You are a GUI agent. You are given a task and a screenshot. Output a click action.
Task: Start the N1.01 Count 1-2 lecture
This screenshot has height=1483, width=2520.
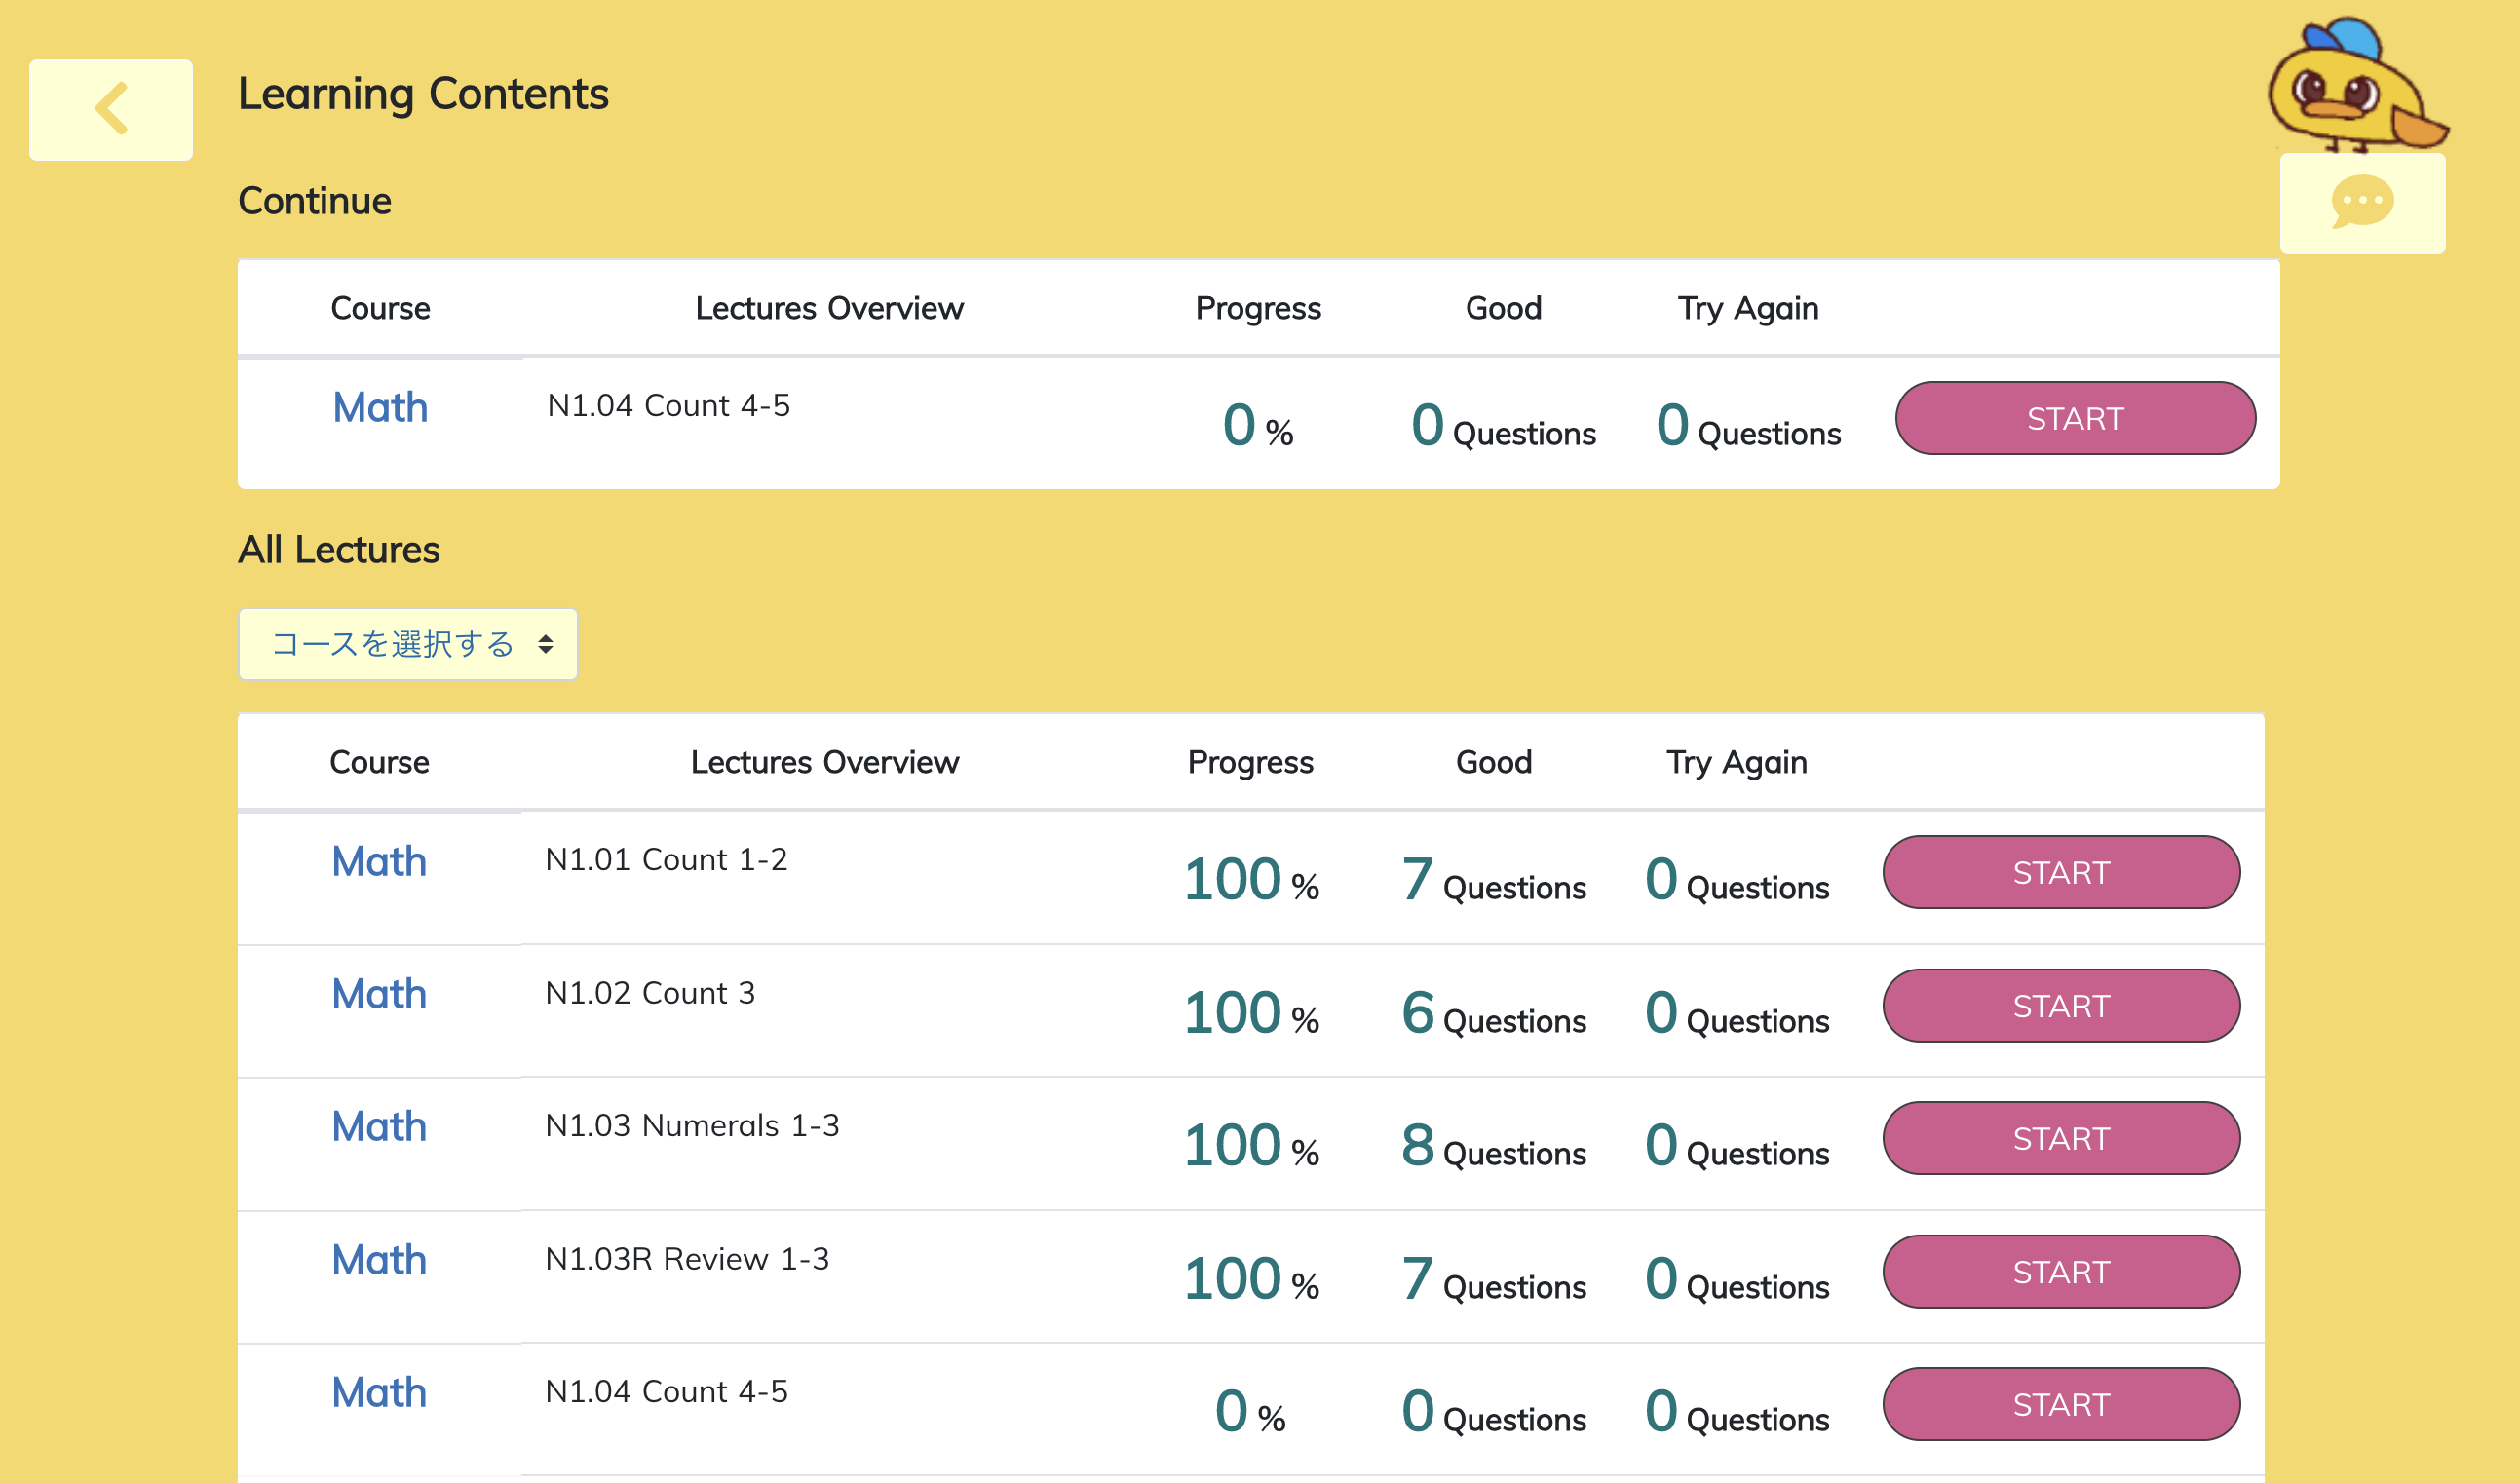(2060, 872)
